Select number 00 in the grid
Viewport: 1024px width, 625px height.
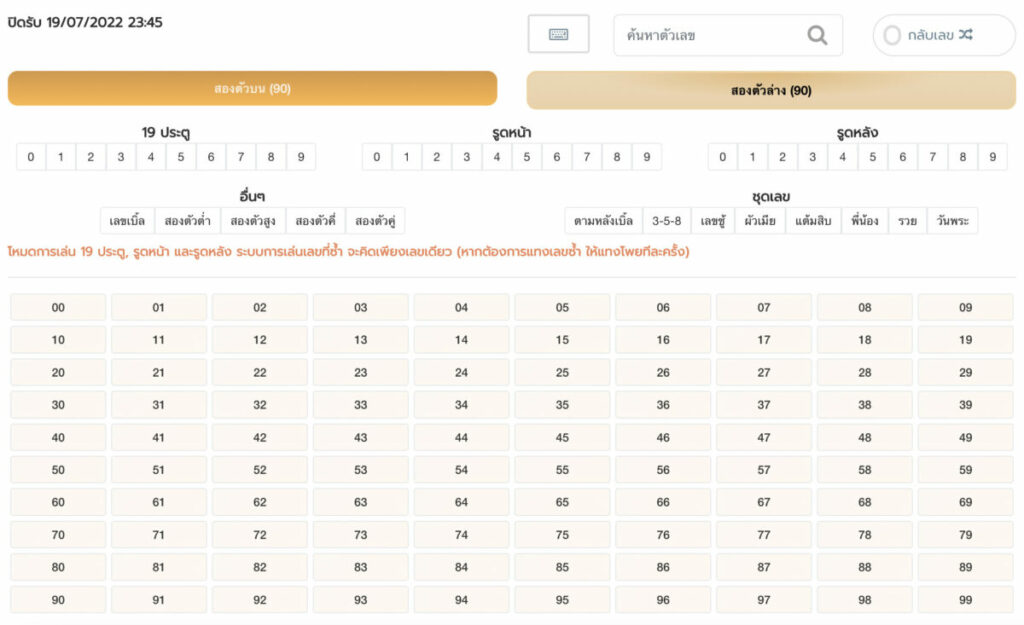tap(58, 308)
